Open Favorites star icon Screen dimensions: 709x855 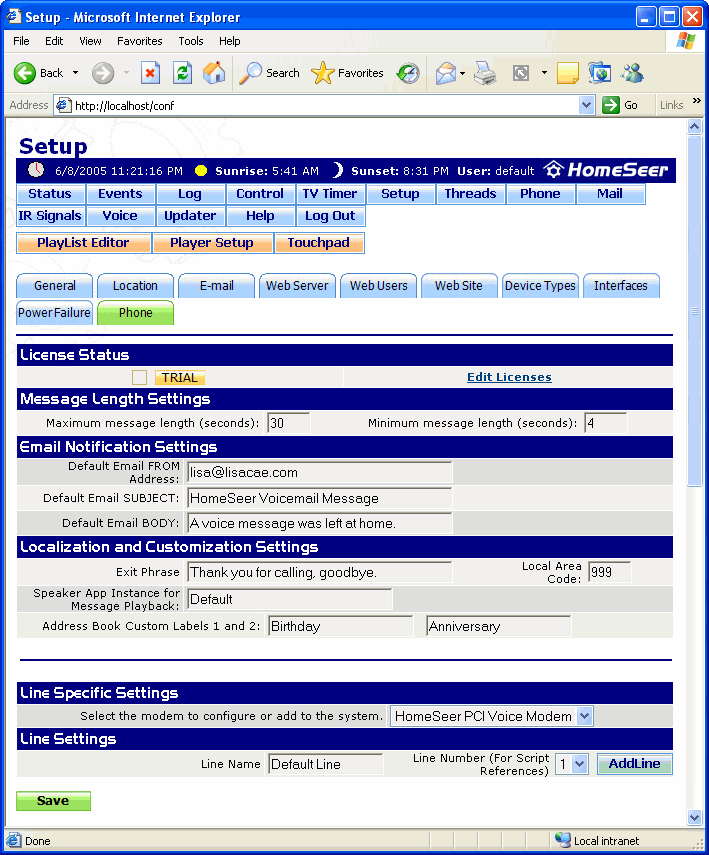pyautogui.click(x=322, y=73)
